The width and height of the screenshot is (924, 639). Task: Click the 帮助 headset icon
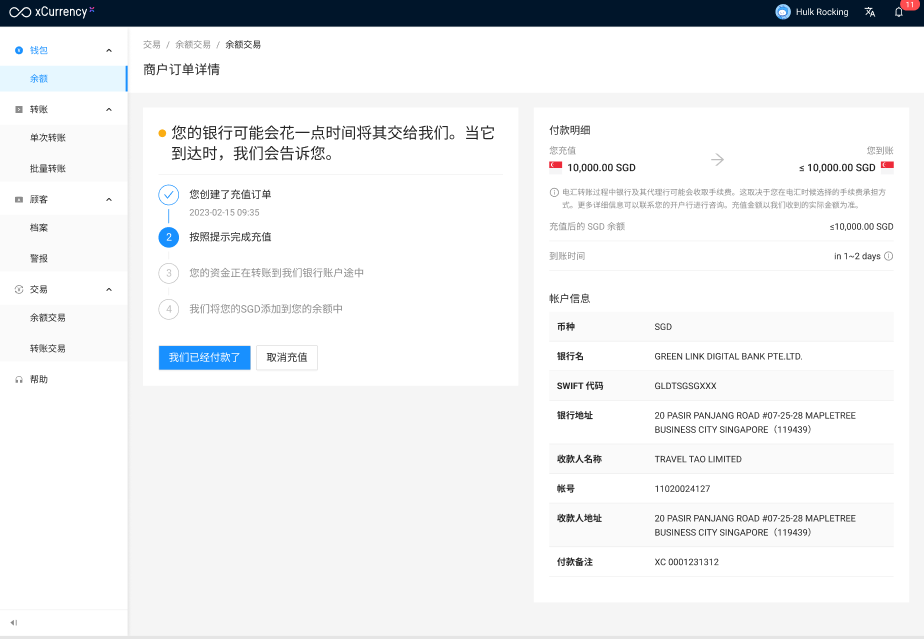pyautogui.click(x=19, y=380)
